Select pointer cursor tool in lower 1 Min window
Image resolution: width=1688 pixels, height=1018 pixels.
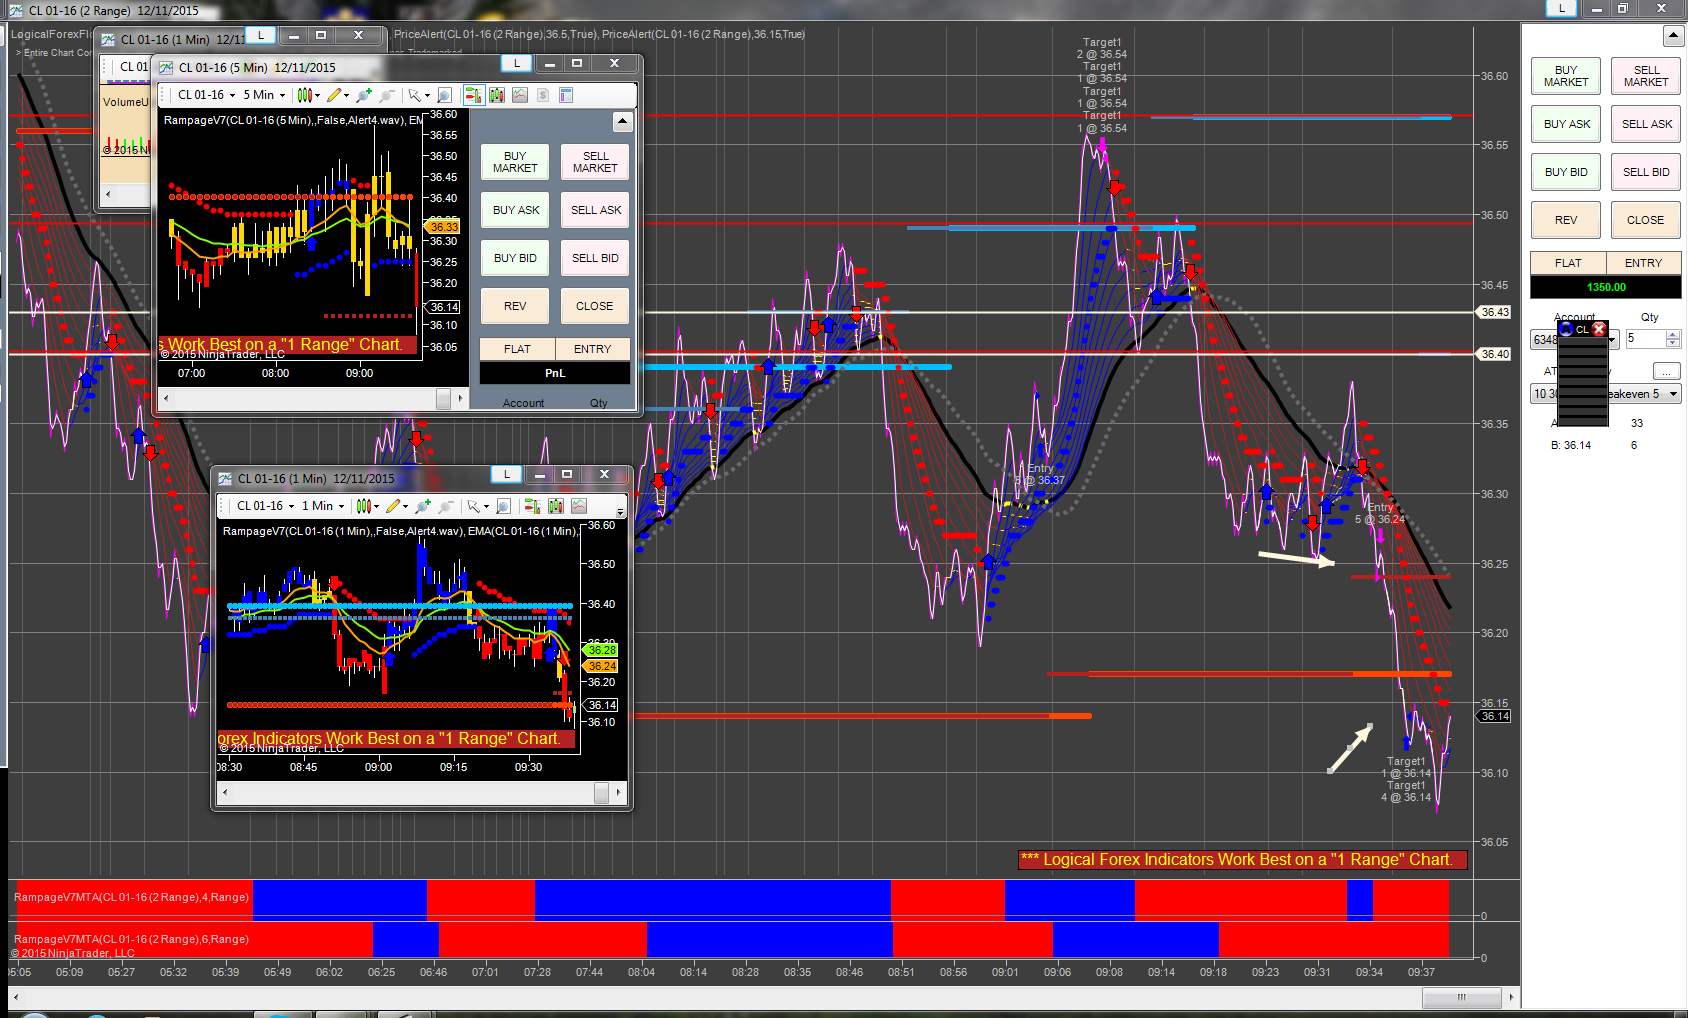click(477, 506)
